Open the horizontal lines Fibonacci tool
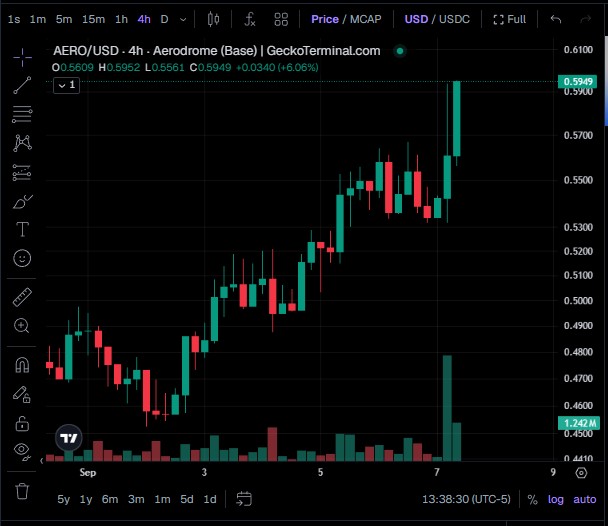608x526 pixels. pyautogui.click(x=22, y=114)
